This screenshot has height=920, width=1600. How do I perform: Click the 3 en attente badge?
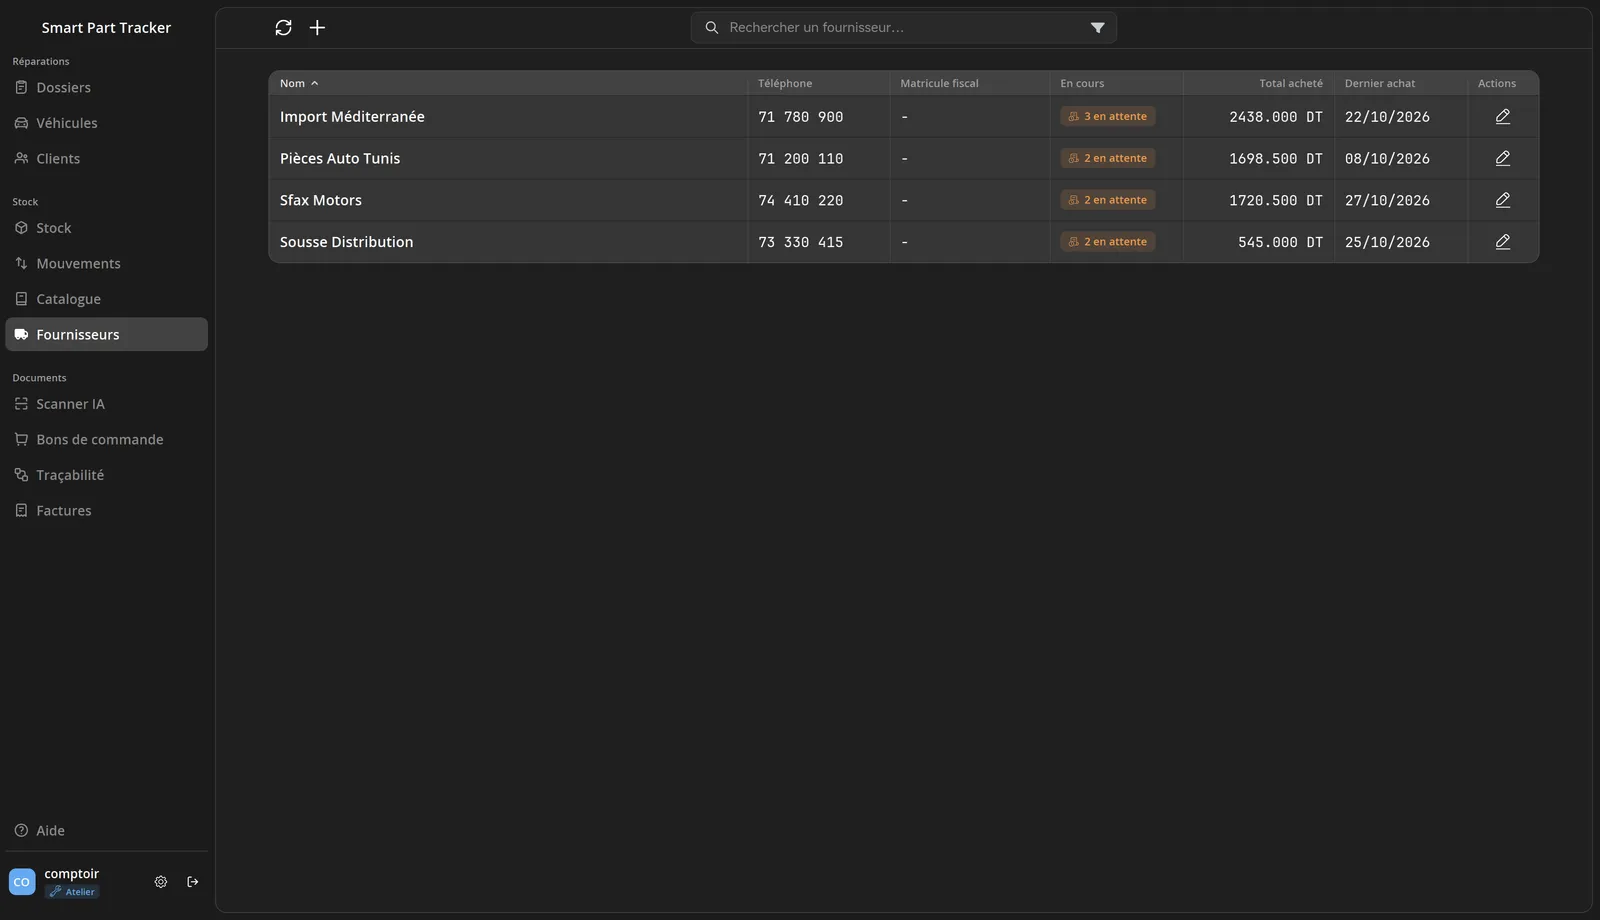1108,117
